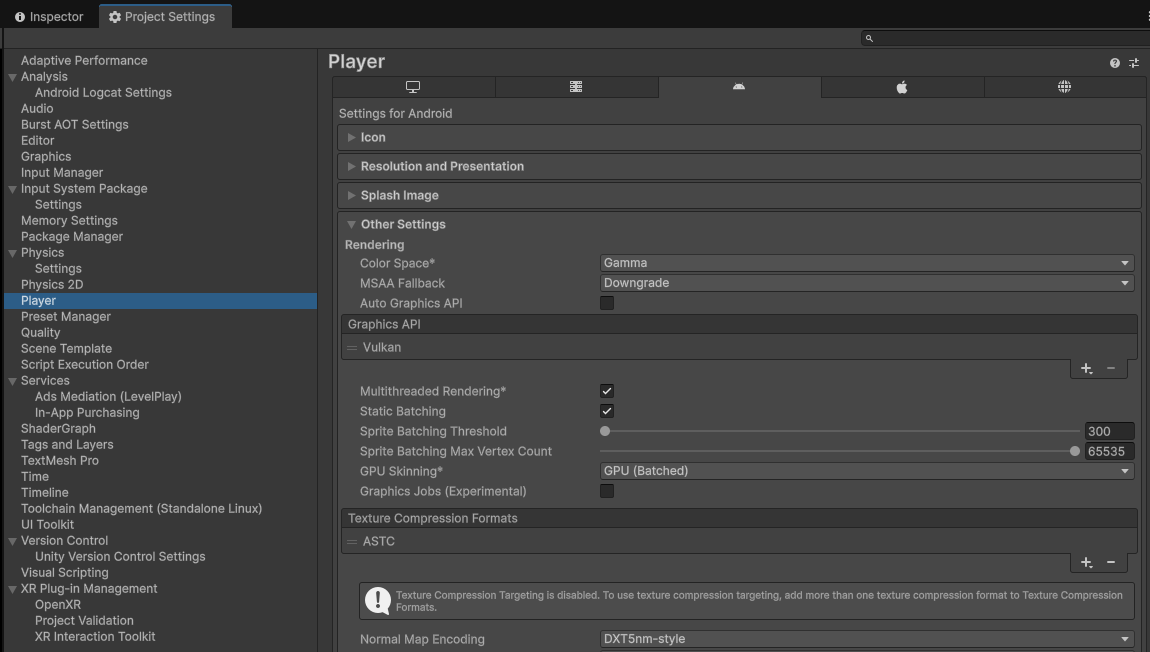Open Adaptive Performance settings
The width and height of the screenshot is (1150, 652).
tap(84, 61)
